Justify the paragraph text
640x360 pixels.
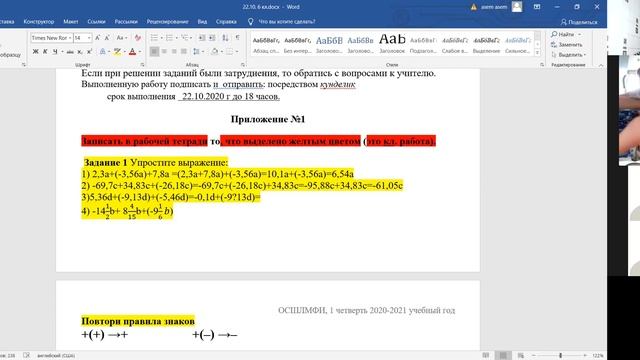click(x=184, y=52)
